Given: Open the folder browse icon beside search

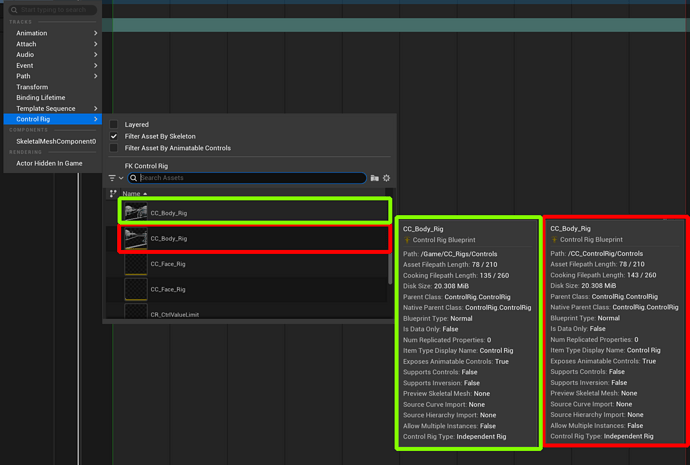Looking at the screenshot, I should (374, 178).
